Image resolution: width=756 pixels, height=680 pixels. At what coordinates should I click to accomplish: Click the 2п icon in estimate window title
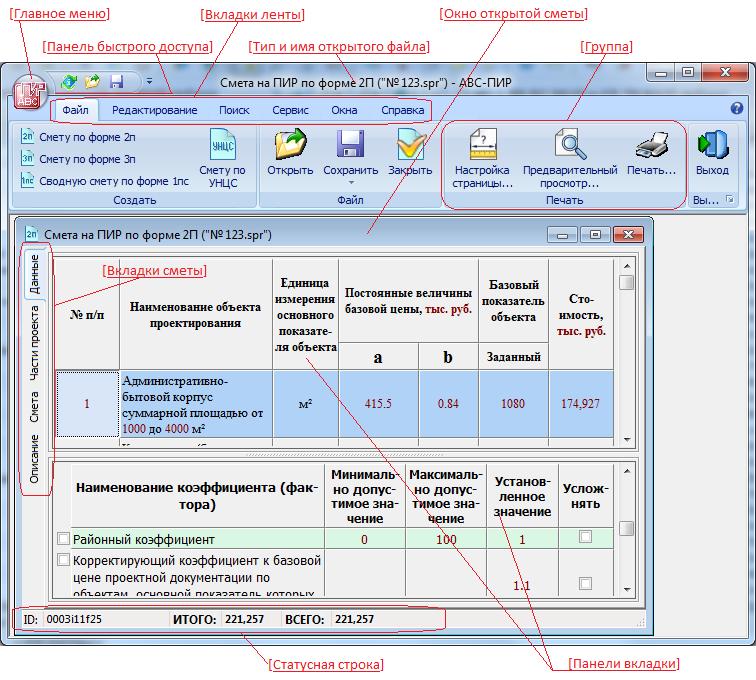coord(31,234)
